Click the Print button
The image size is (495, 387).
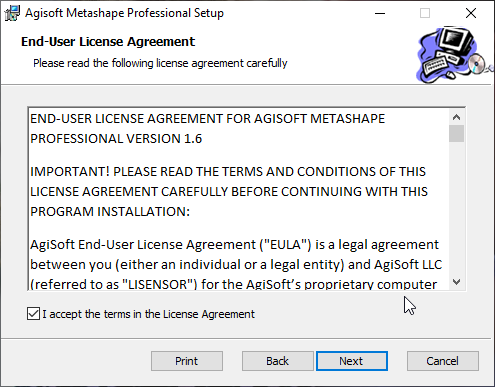coord(187,361)
